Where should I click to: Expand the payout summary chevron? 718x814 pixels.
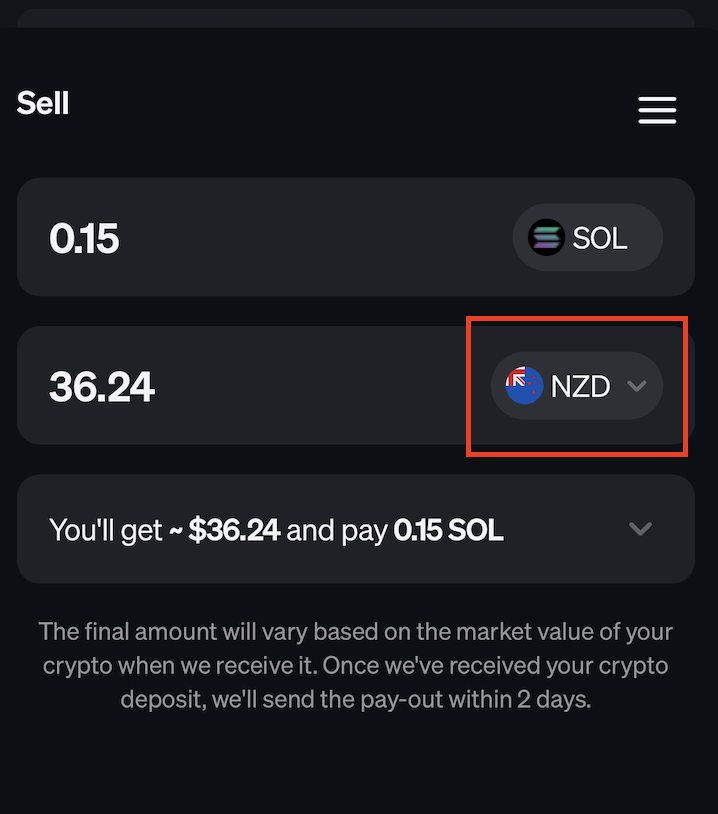pos(640,529)
